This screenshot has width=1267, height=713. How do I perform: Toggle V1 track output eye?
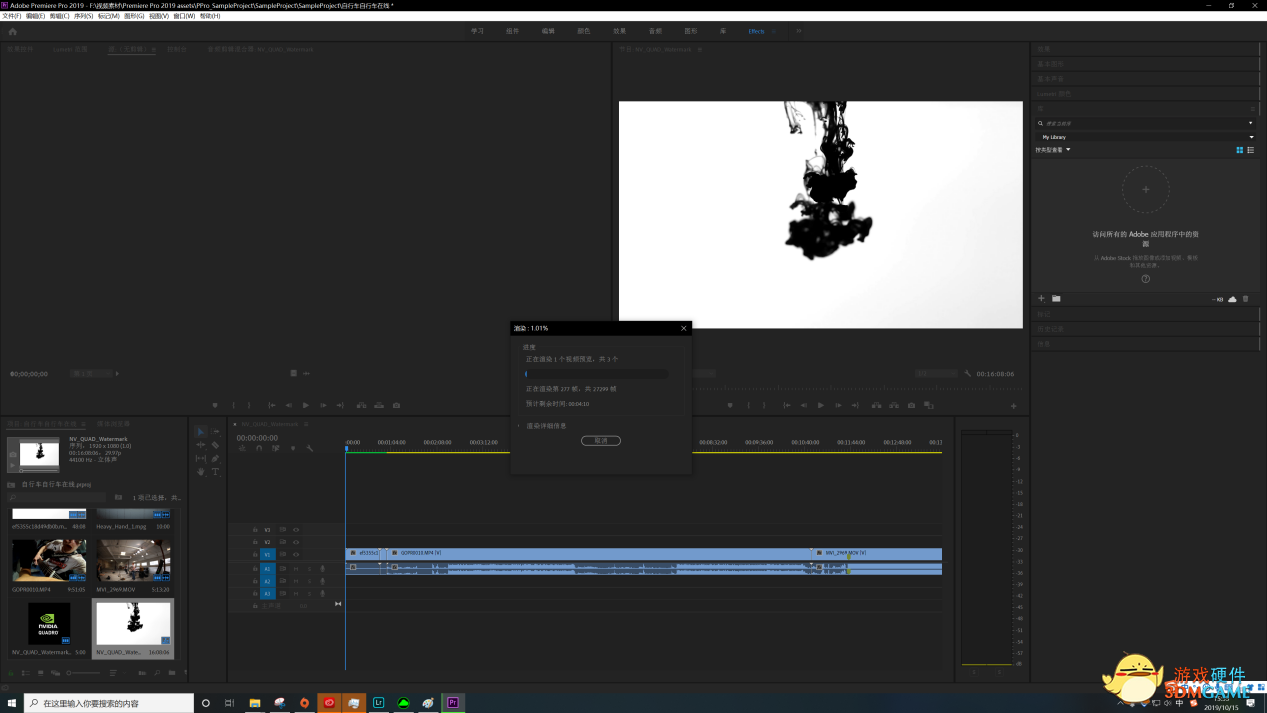pos(296,554)
